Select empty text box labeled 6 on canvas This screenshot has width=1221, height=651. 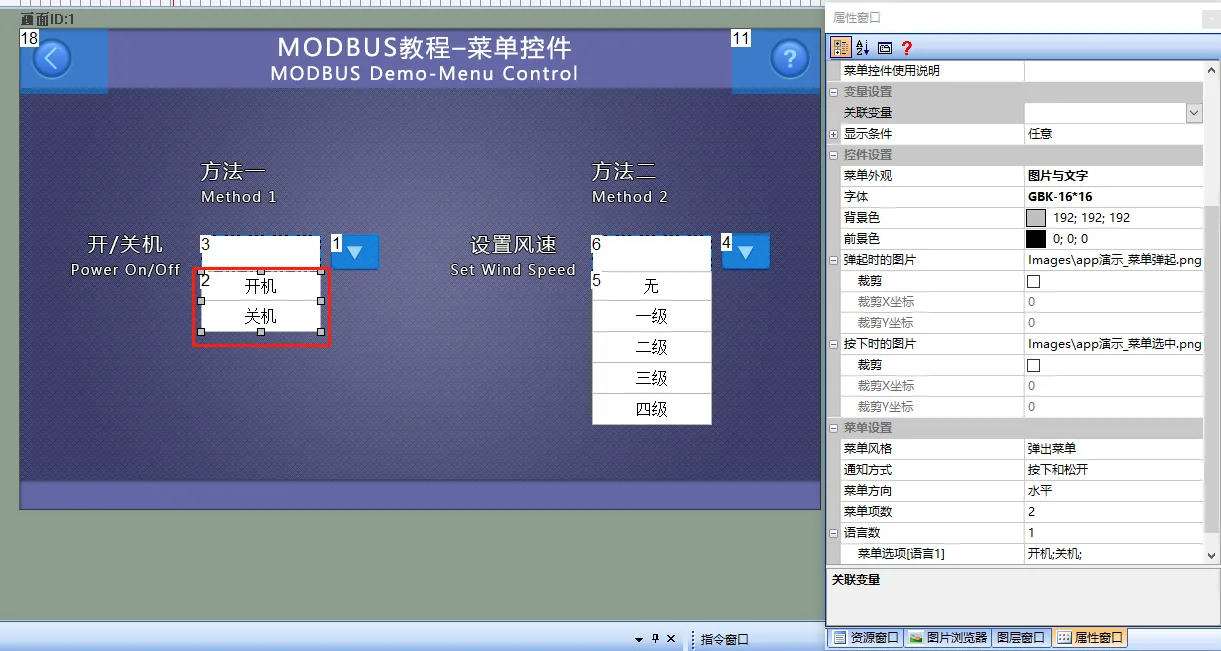click(x=652, y=252)
